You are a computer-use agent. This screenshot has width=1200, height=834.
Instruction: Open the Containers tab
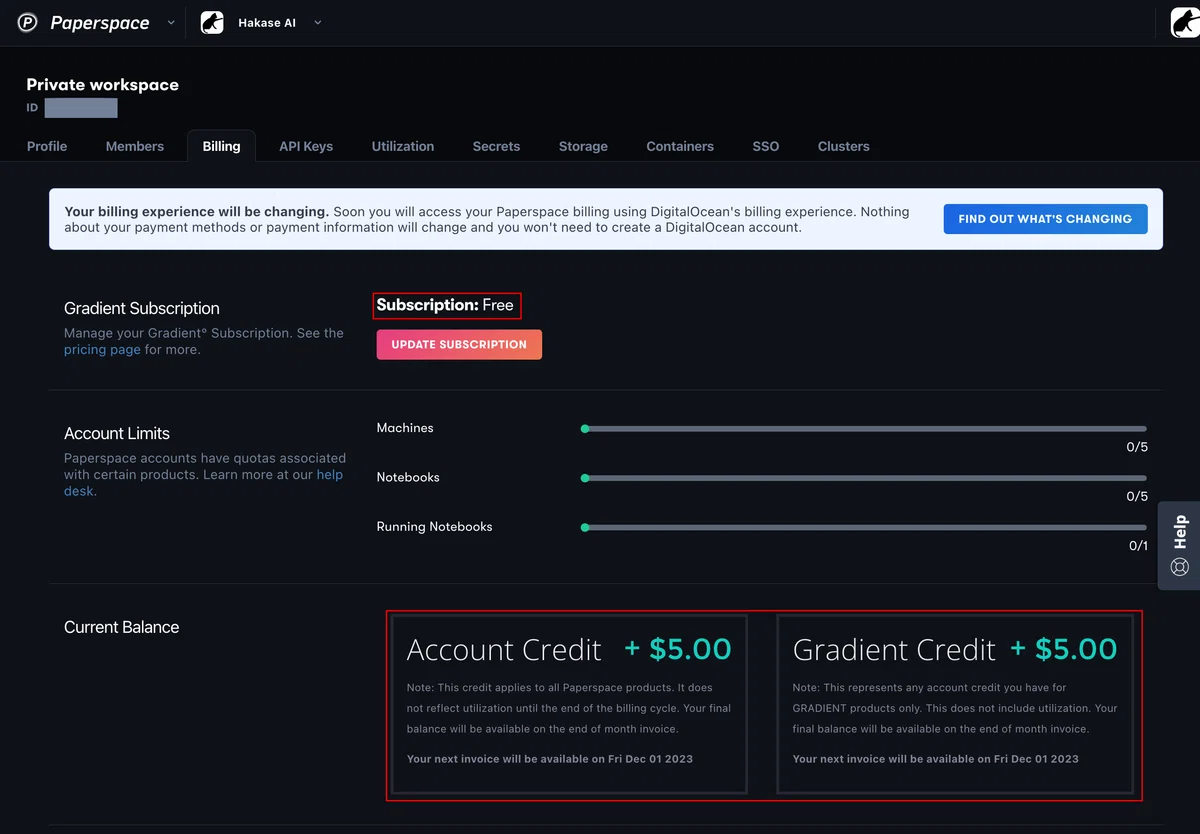tap(680, 146)
